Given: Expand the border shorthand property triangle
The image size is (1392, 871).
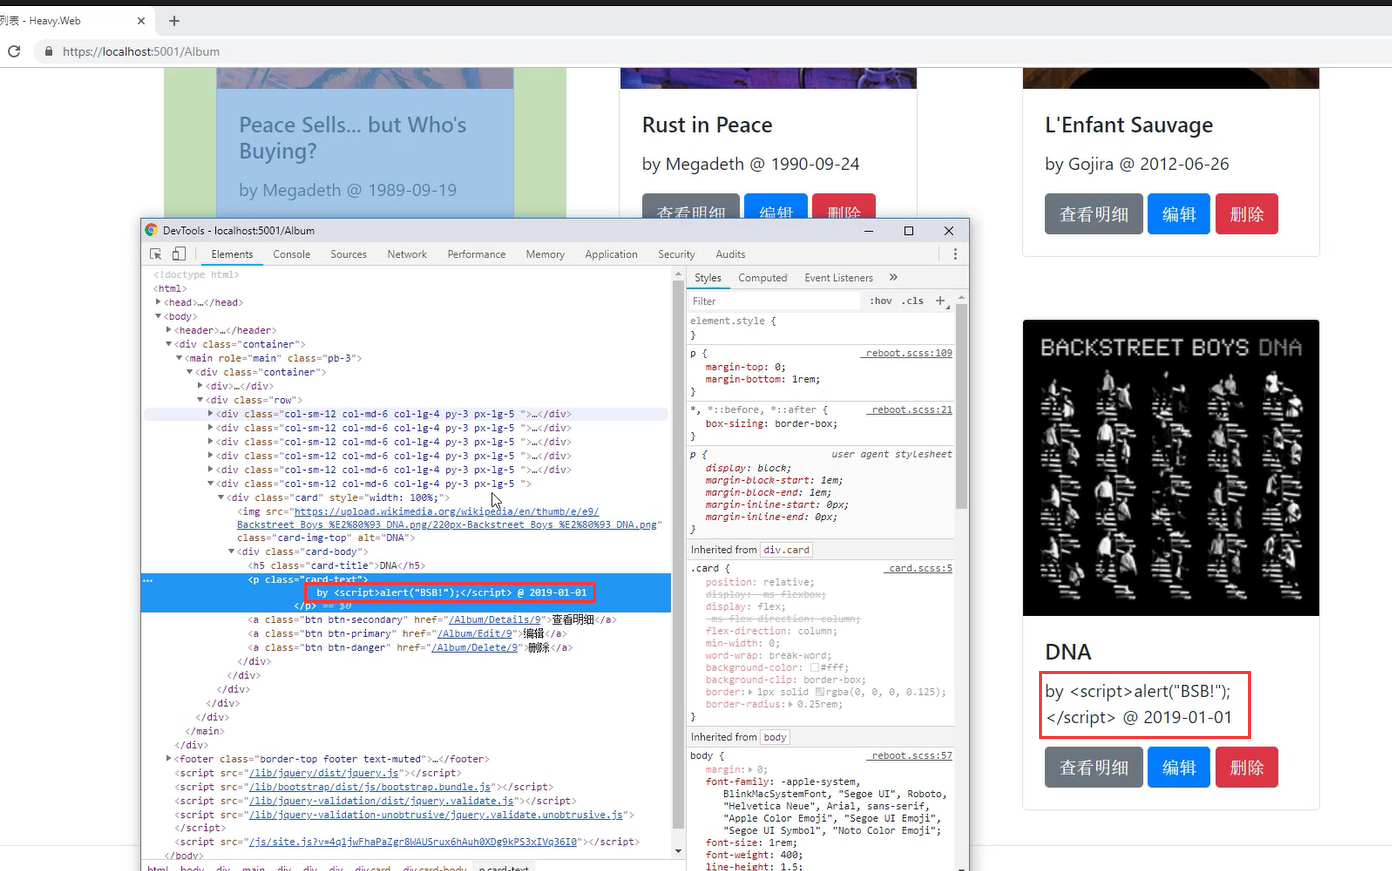Looking at the screenshot, I should 751,692.
